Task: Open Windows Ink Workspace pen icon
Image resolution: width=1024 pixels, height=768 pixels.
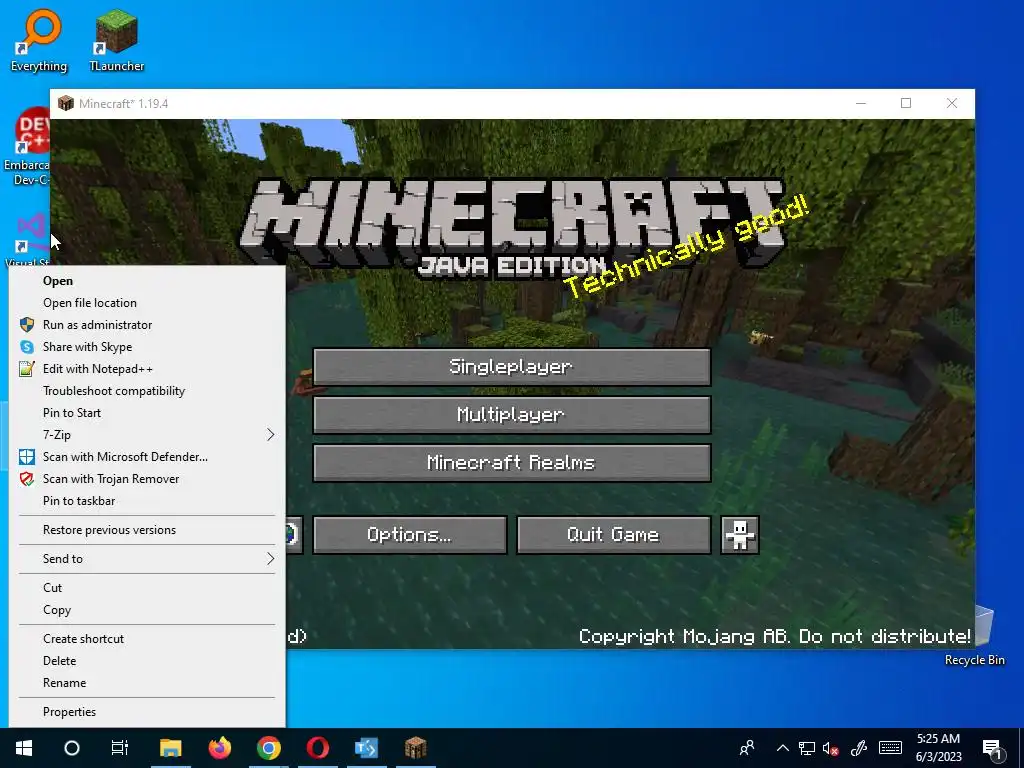Action: point(859,748)
